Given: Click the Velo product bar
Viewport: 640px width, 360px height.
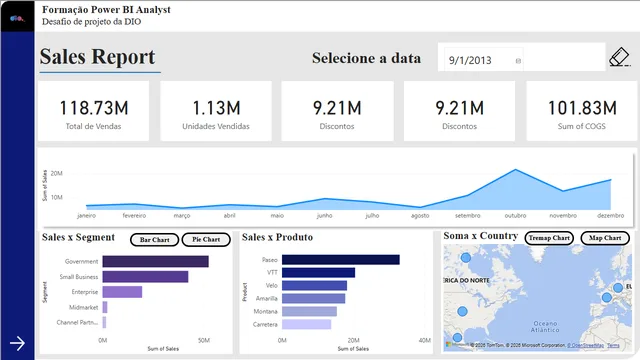Looking at the screenshot, I should [314, 285].
